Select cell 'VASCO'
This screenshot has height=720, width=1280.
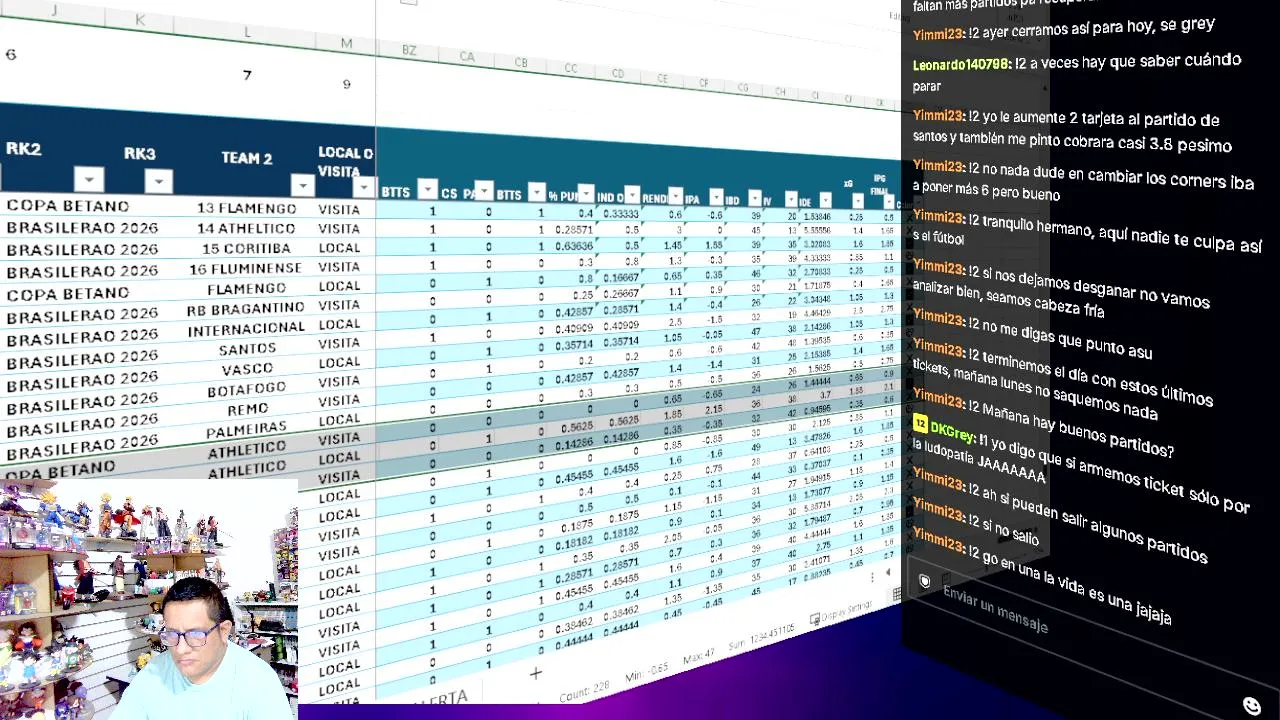pyautogui.click(x=247, y=369)
